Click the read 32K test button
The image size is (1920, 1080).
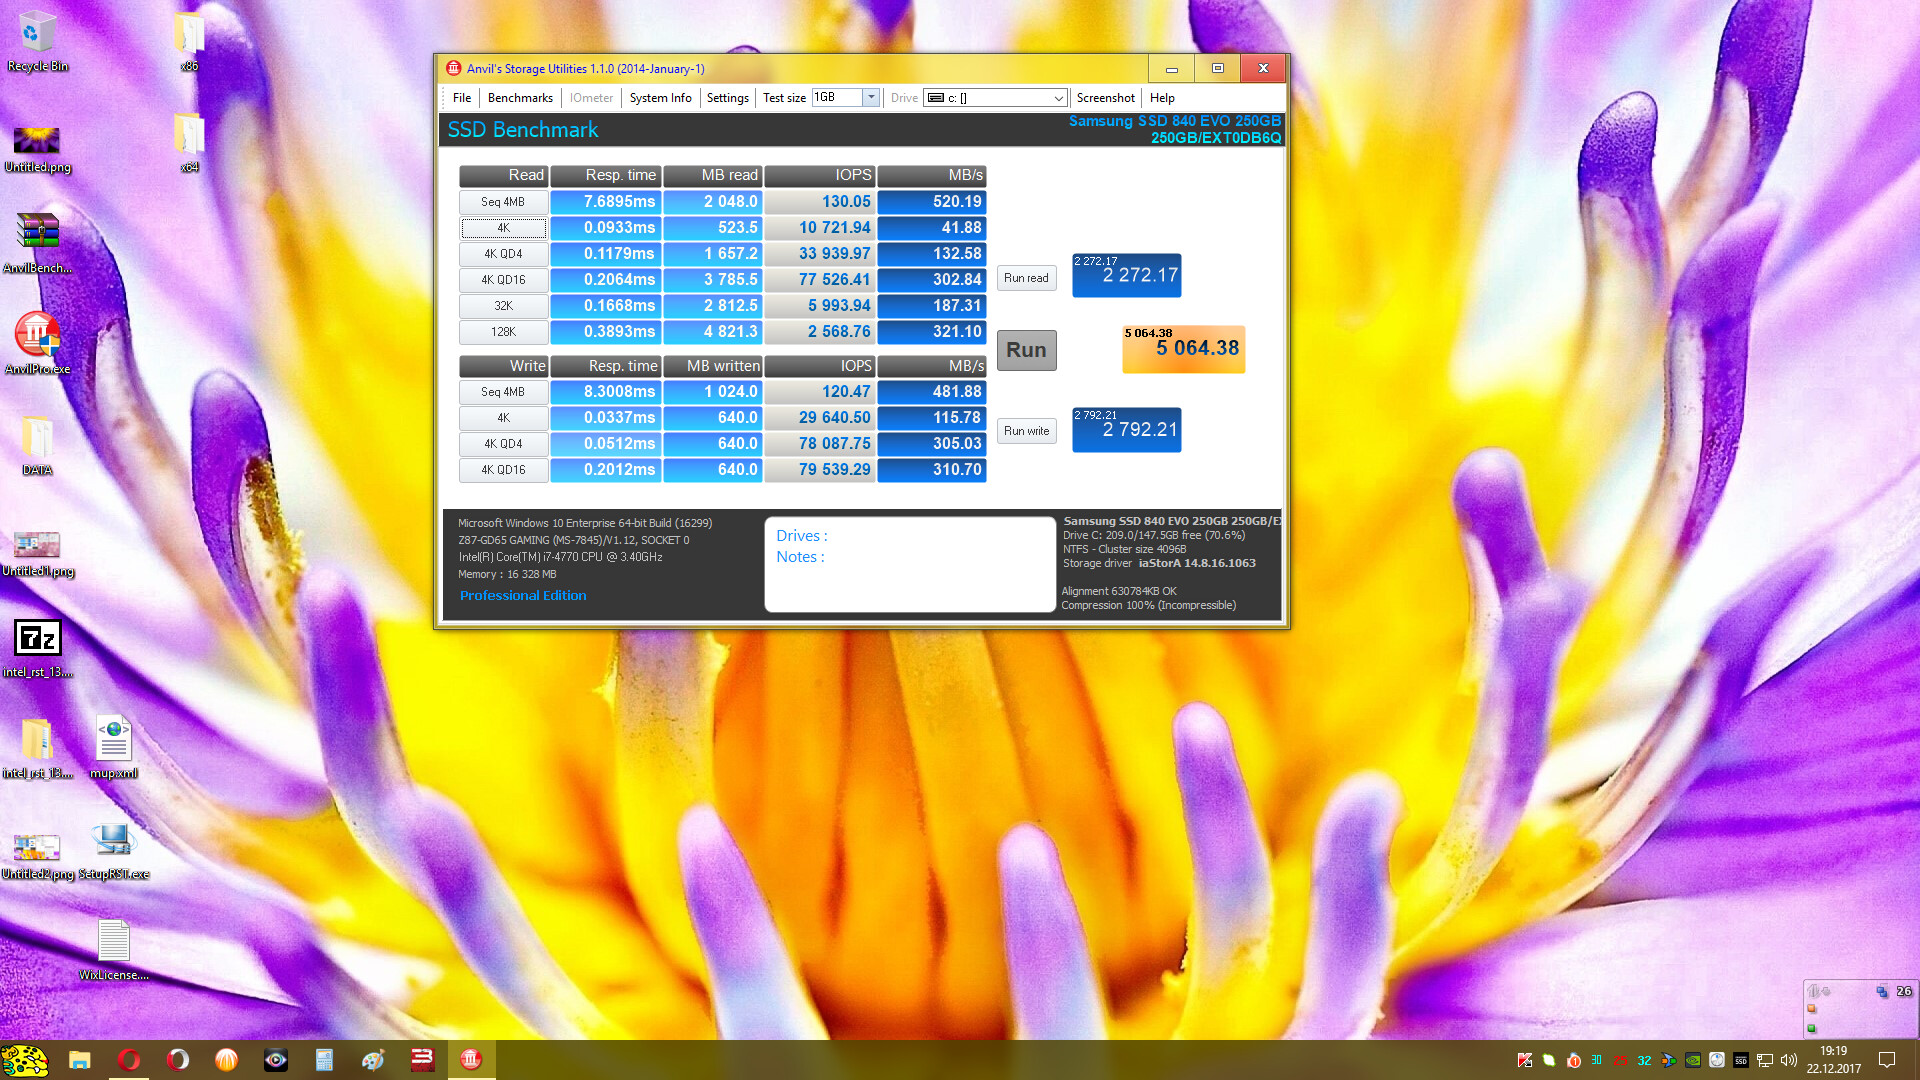tap(503, 306)
